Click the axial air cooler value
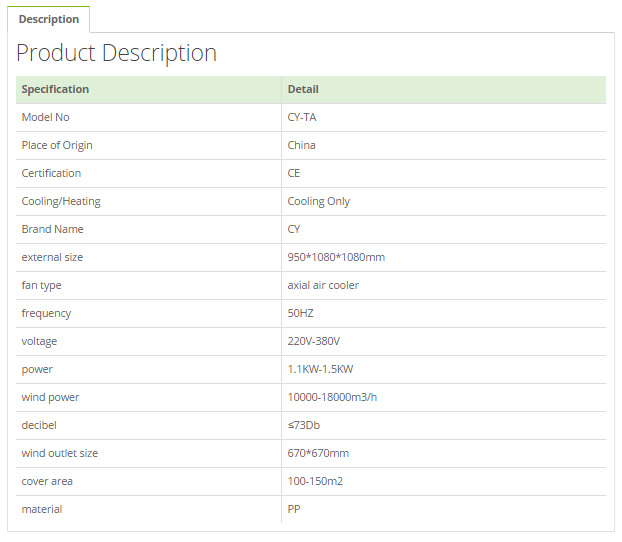 (323, 285)
